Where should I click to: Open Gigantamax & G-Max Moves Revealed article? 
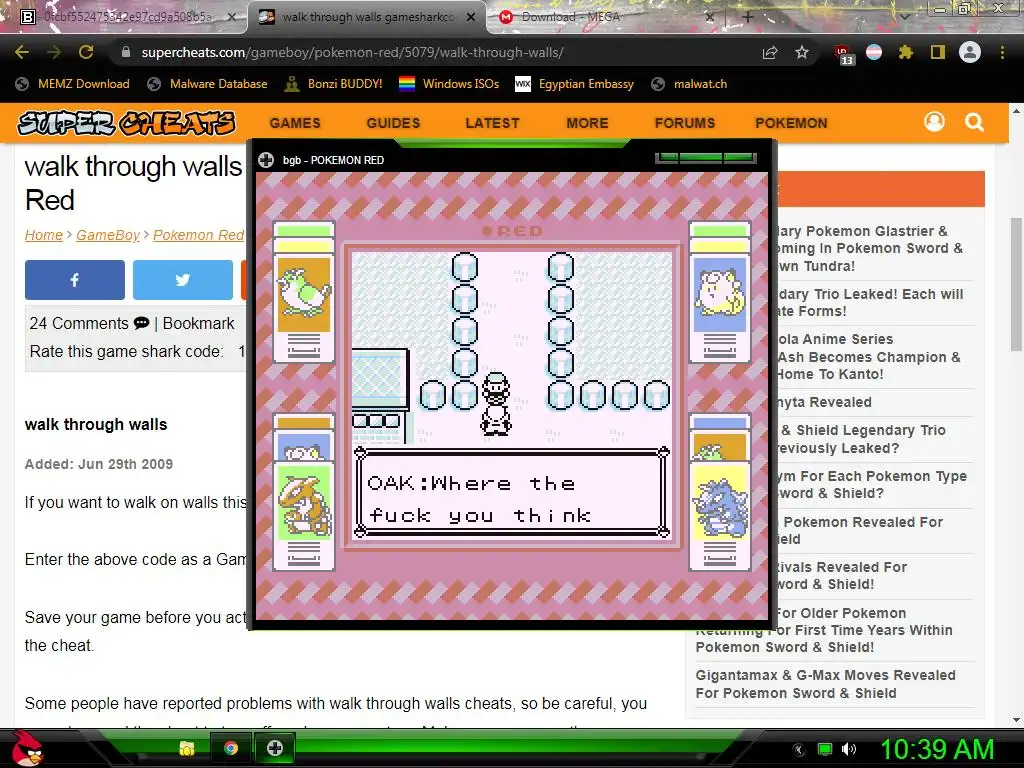point(825,684)
